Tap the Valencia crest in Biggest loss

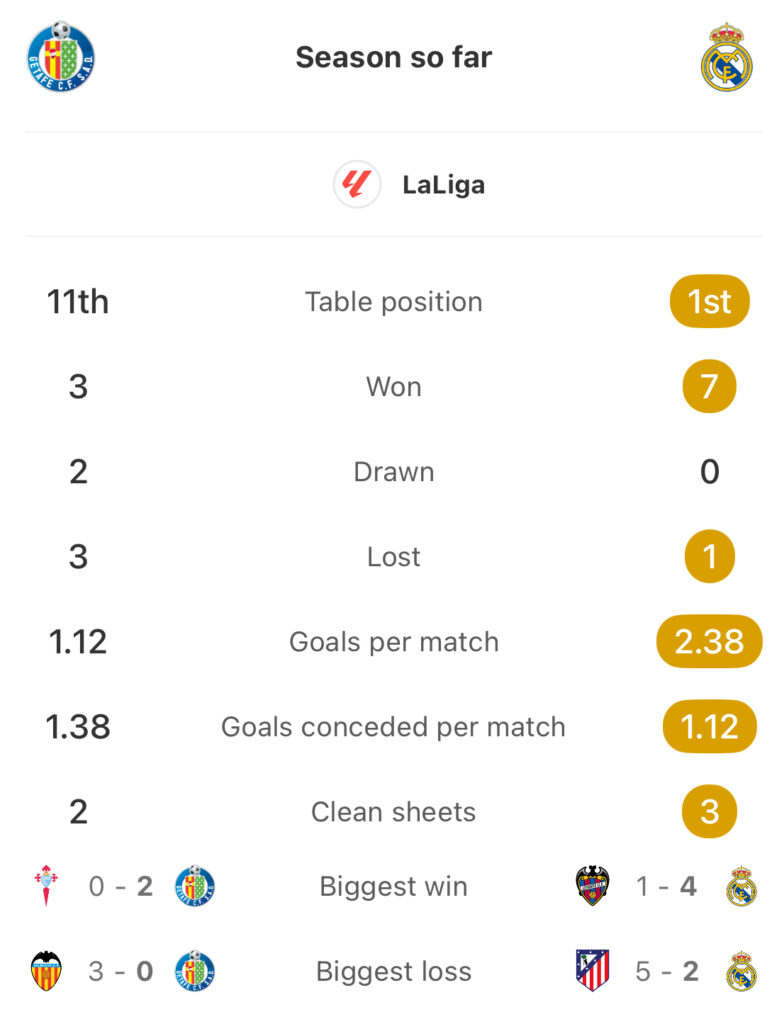click(x=46, y=972)
